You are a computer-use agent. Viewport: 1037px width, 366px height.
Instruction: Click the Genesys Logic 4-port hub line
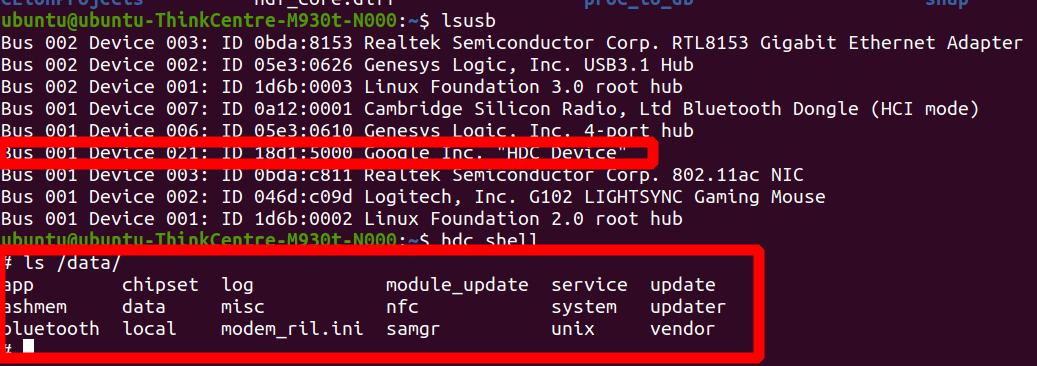[x=347, y=131]
